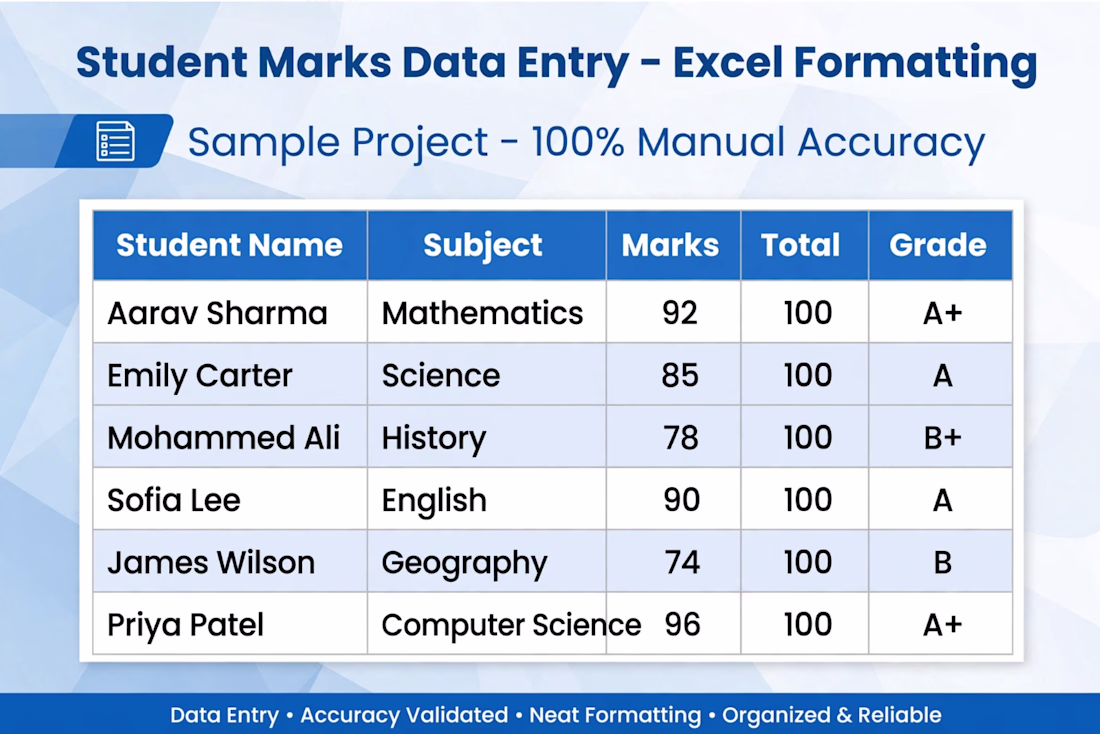
Task: Click the B+ grade cell
Action: click(x=940, y=436)
